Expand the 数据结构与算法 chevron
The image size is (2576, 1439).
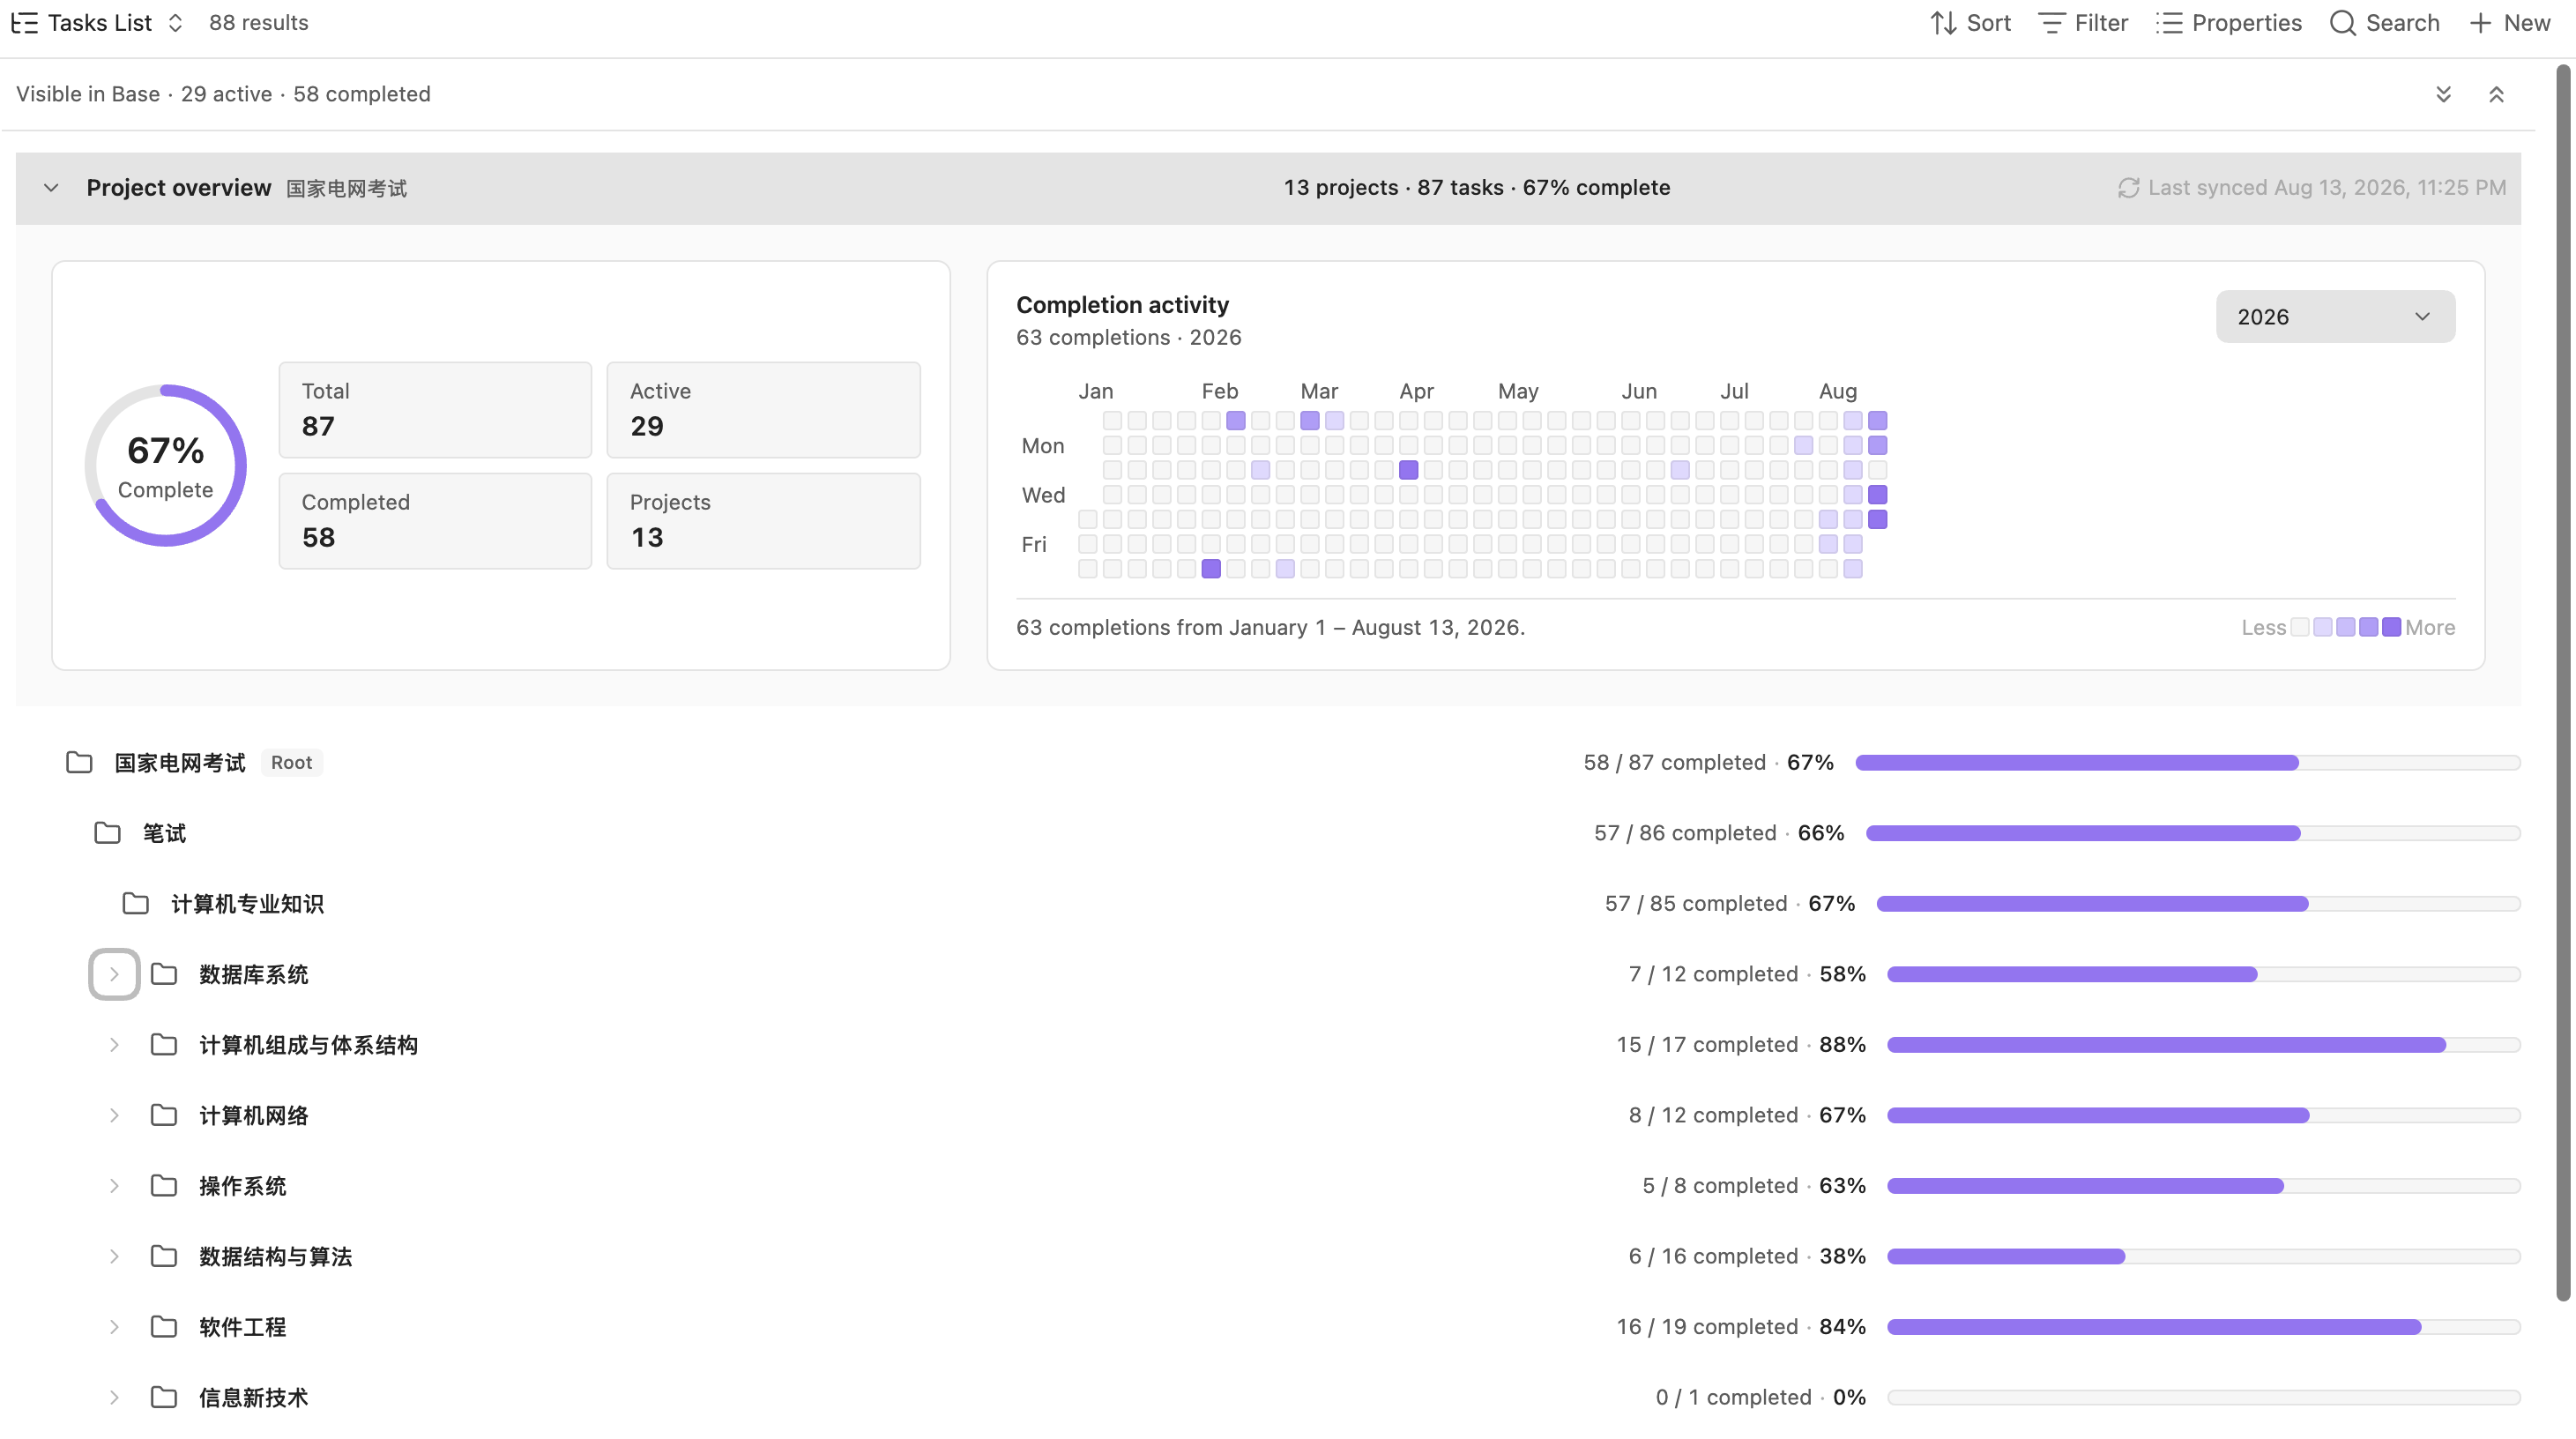coord(114,1256)
